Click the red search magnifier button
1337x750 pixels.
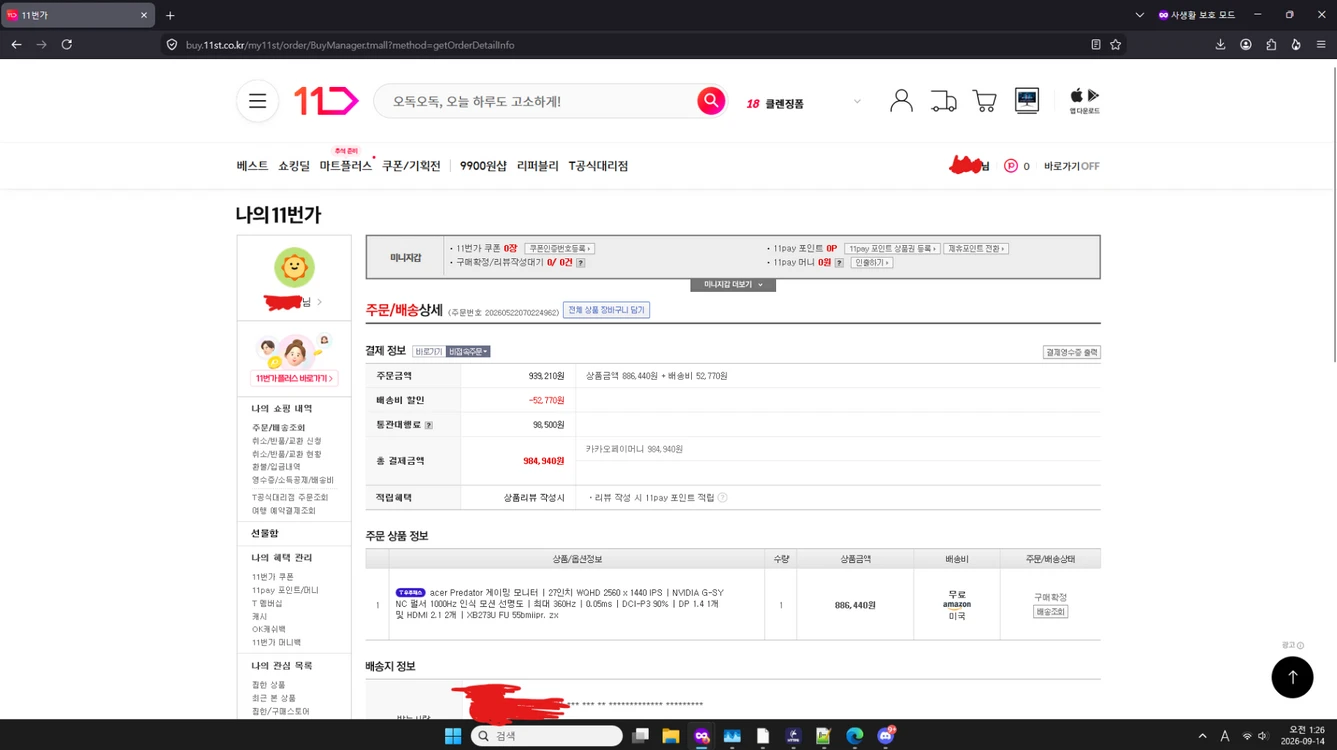tap(711, 101)
